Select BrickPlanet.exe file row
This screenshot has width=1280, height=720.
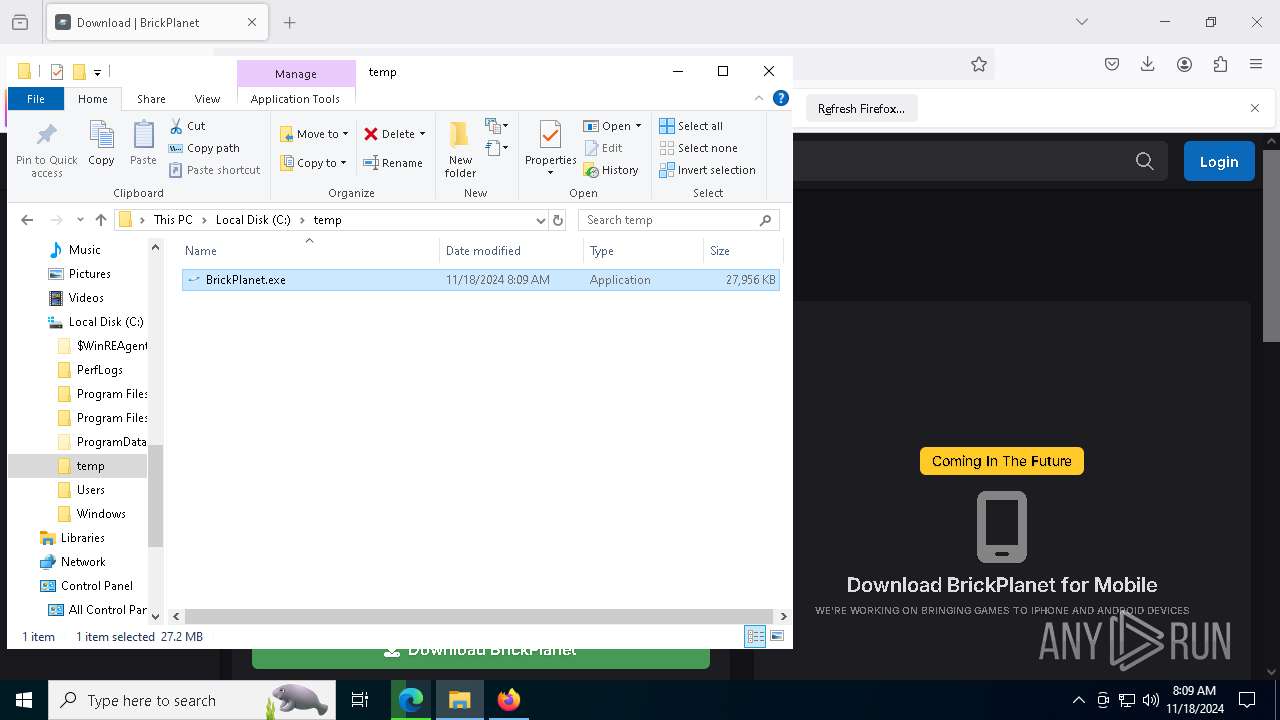click(481, 280)
